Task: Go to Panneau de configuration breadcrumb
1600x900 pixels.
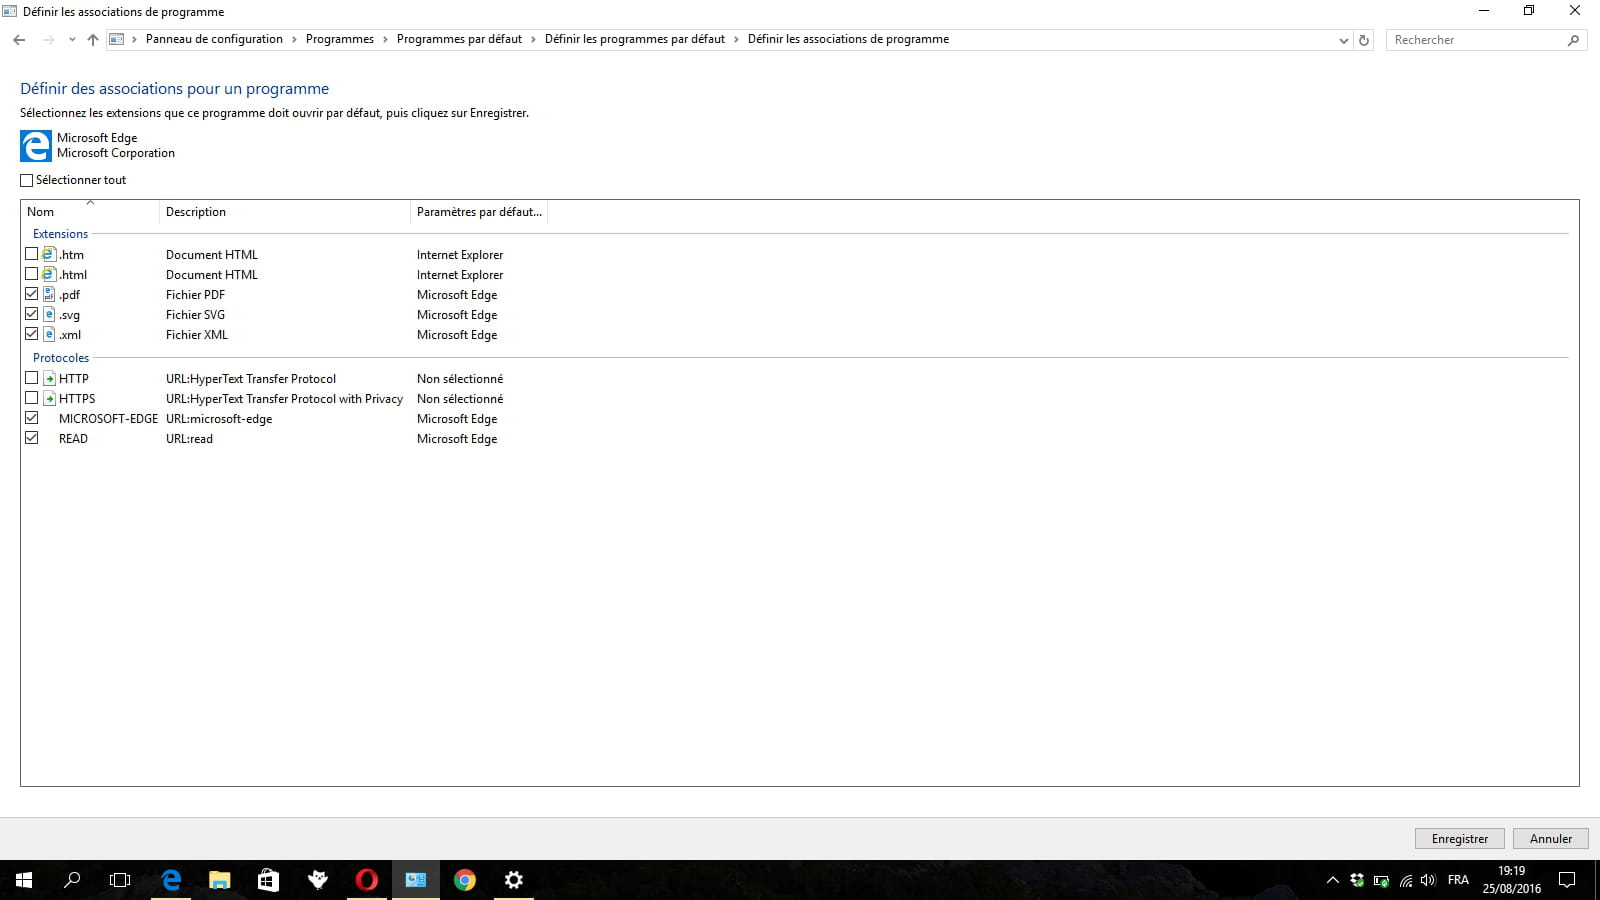Action: (x=214, y=39)
